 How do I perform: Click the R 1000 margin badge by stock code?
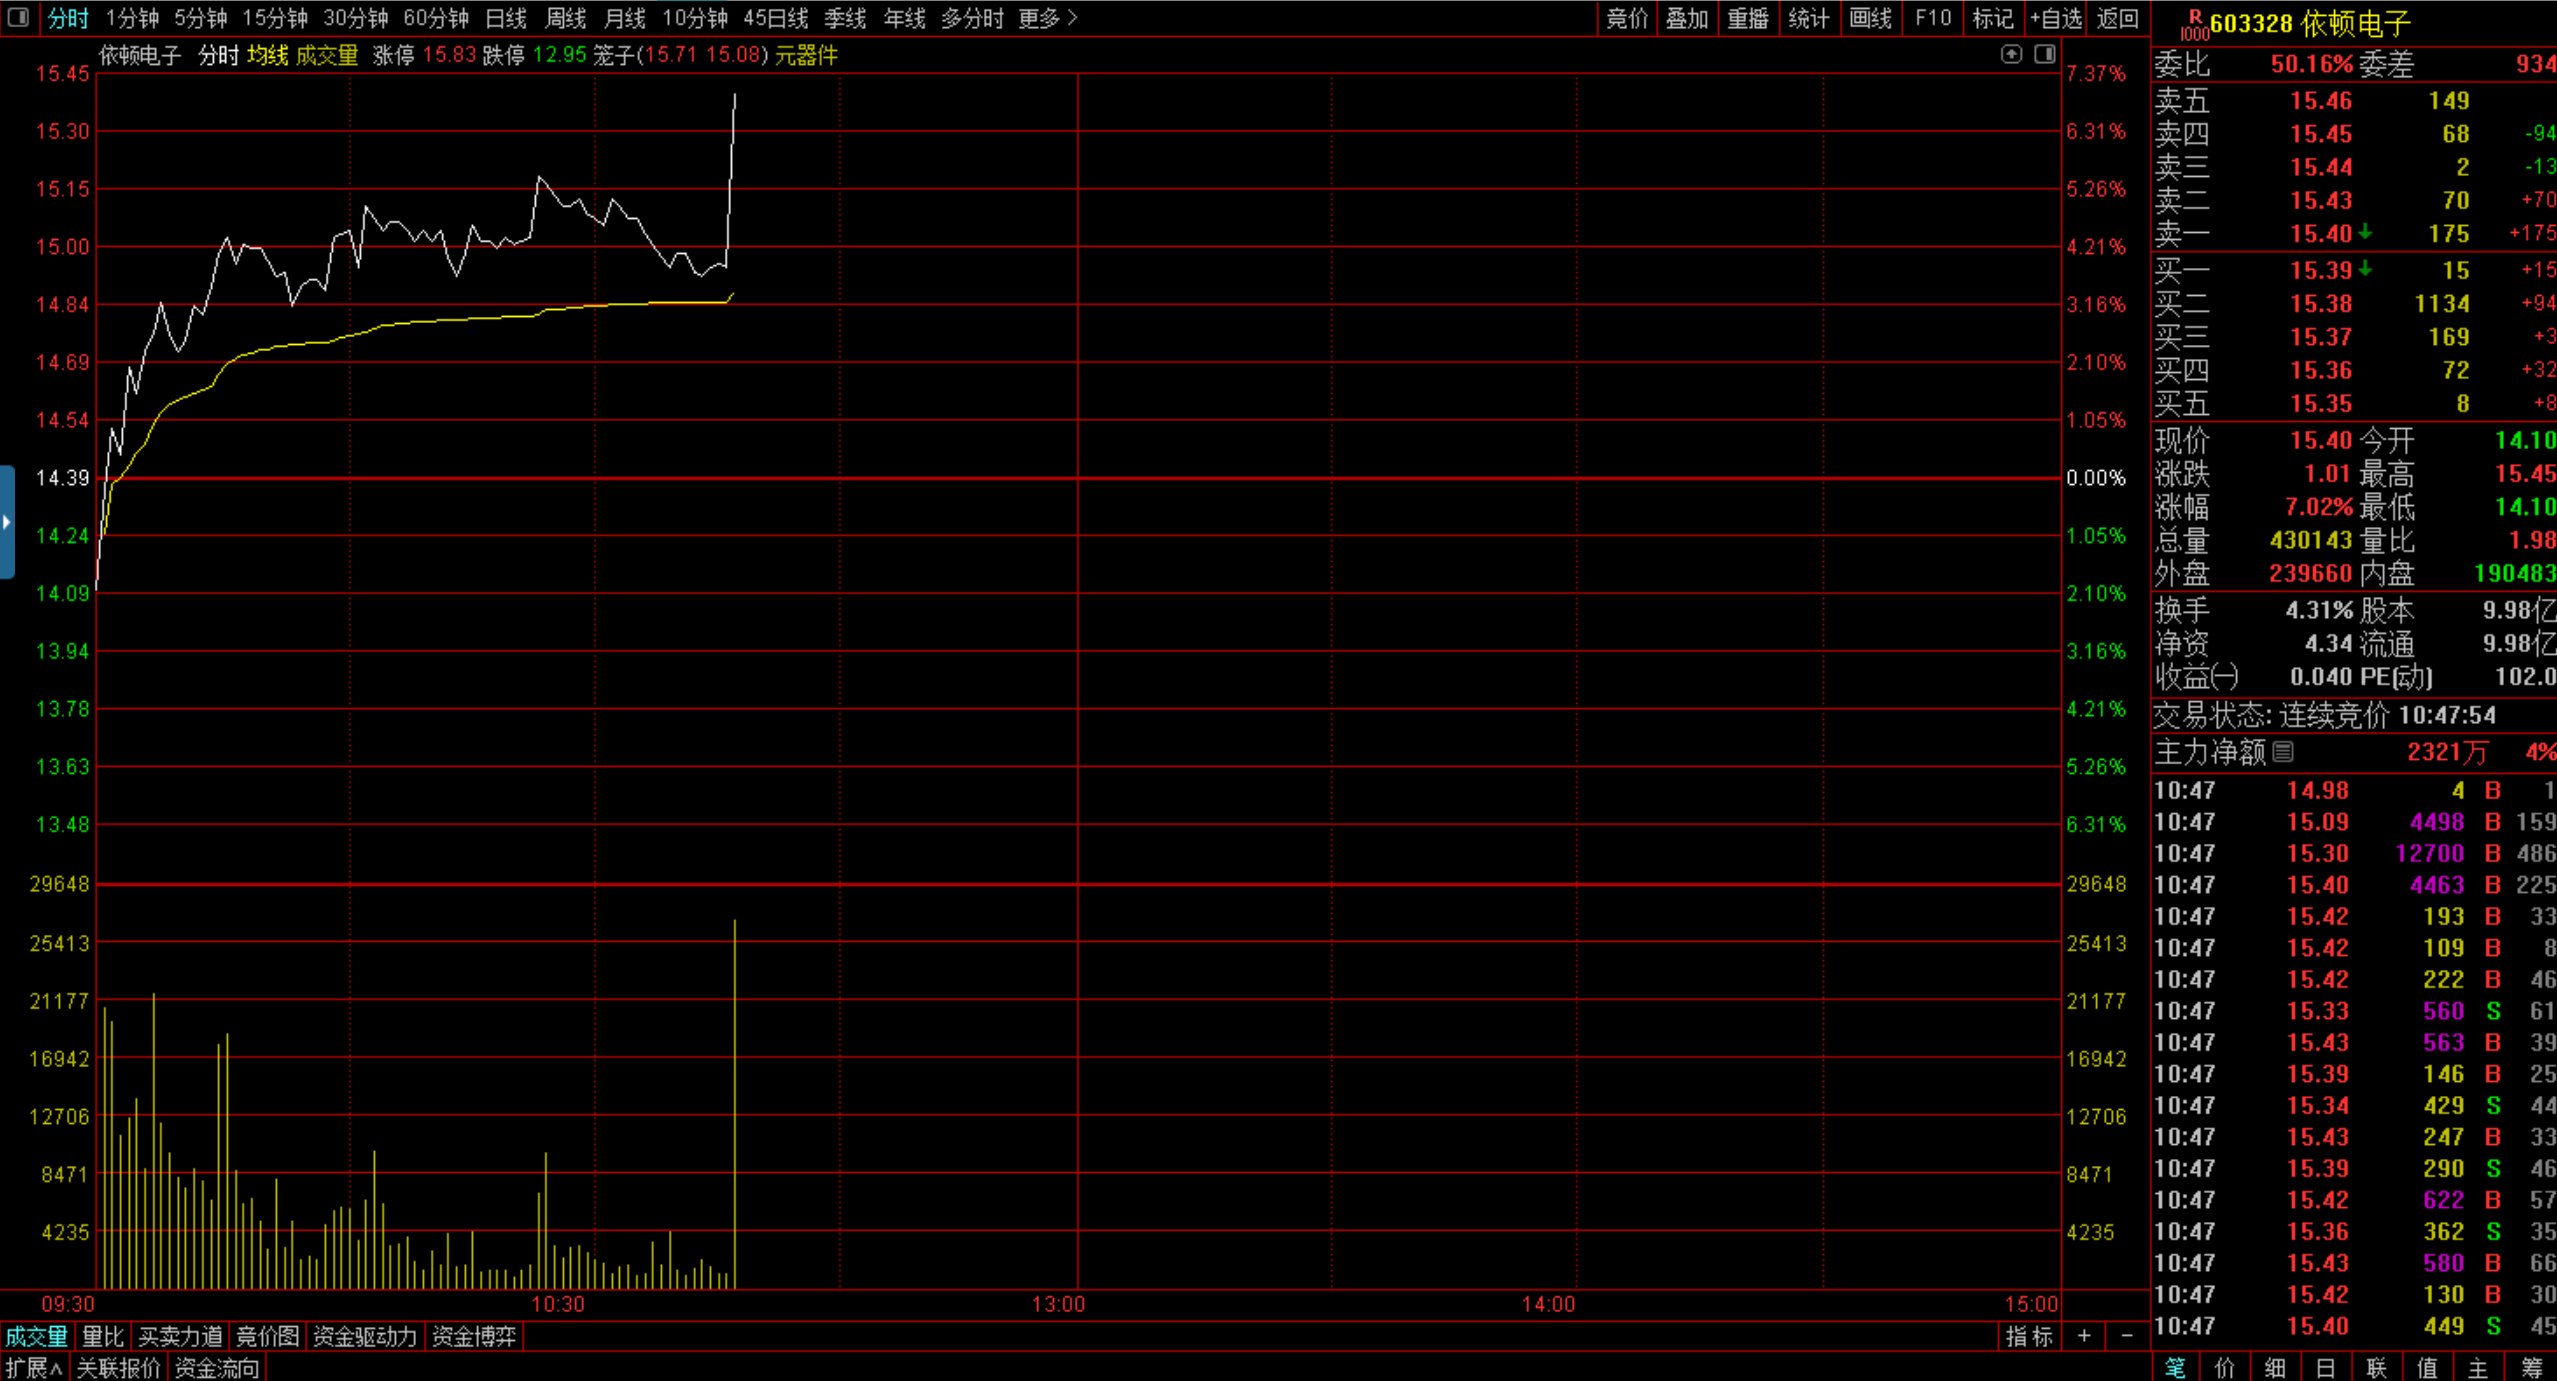click(2194, 24)
